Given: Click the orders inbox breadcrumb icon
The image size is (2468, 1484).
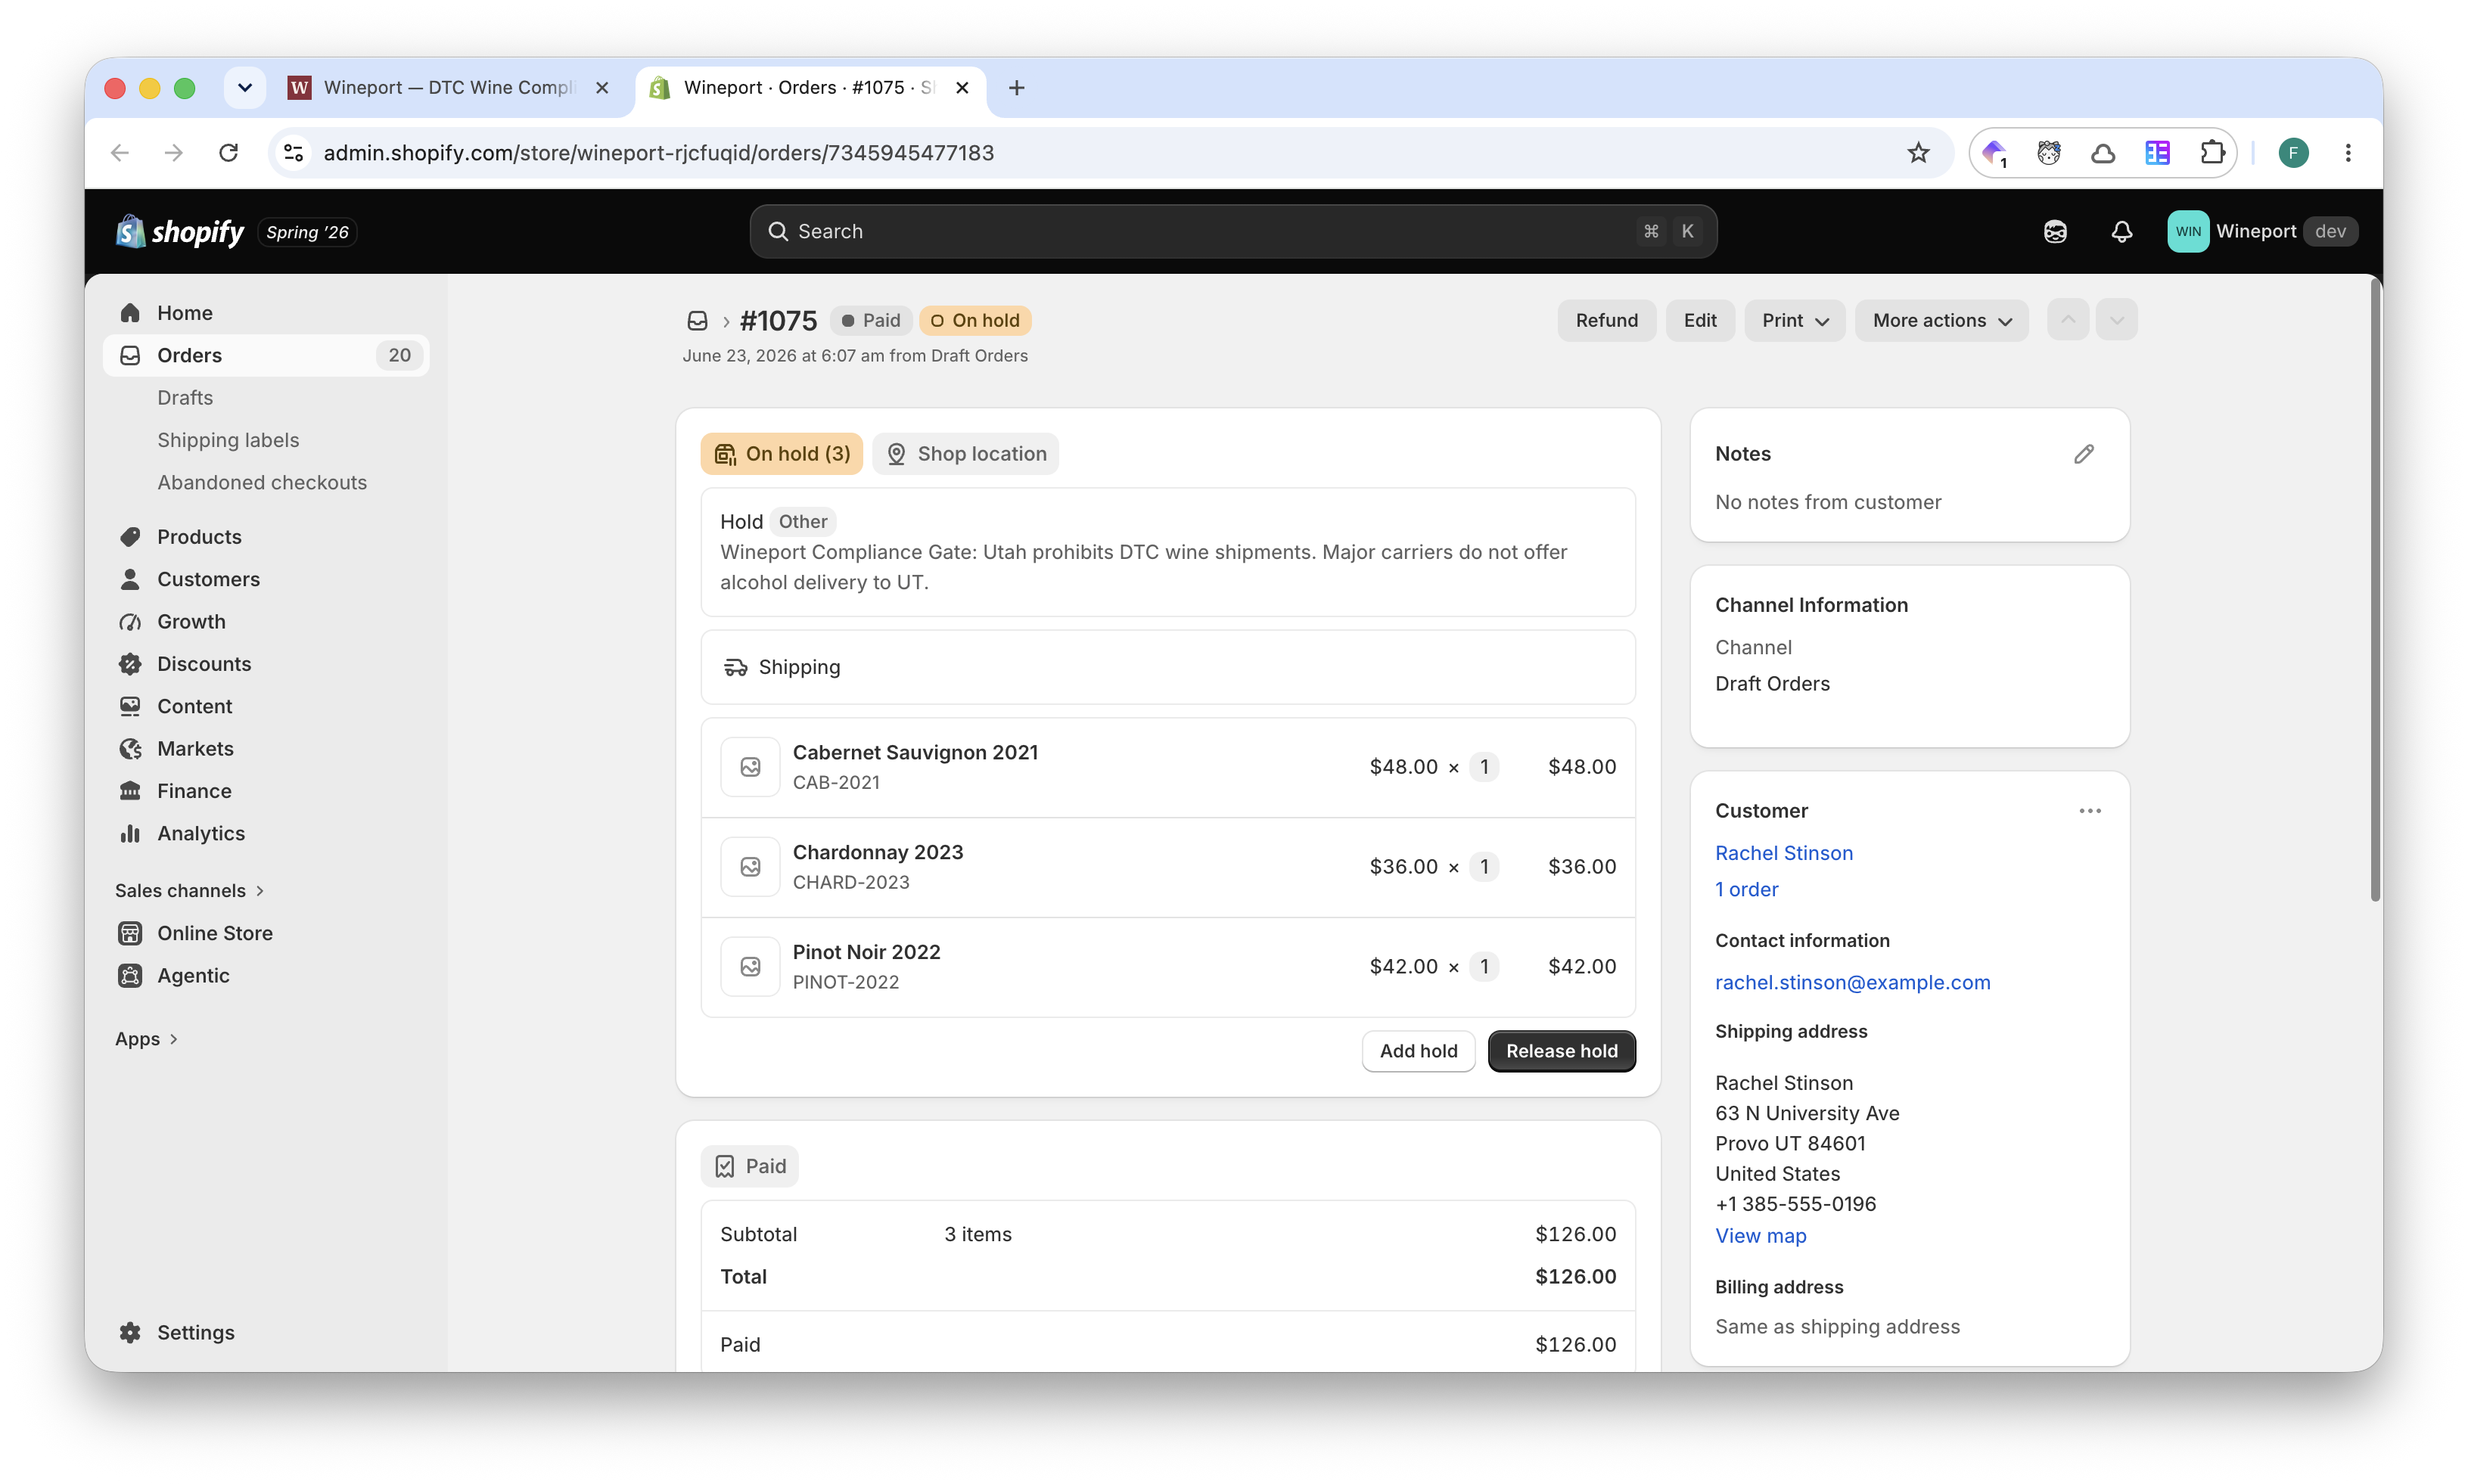Looking at the screenshot, I should [698, 321].
